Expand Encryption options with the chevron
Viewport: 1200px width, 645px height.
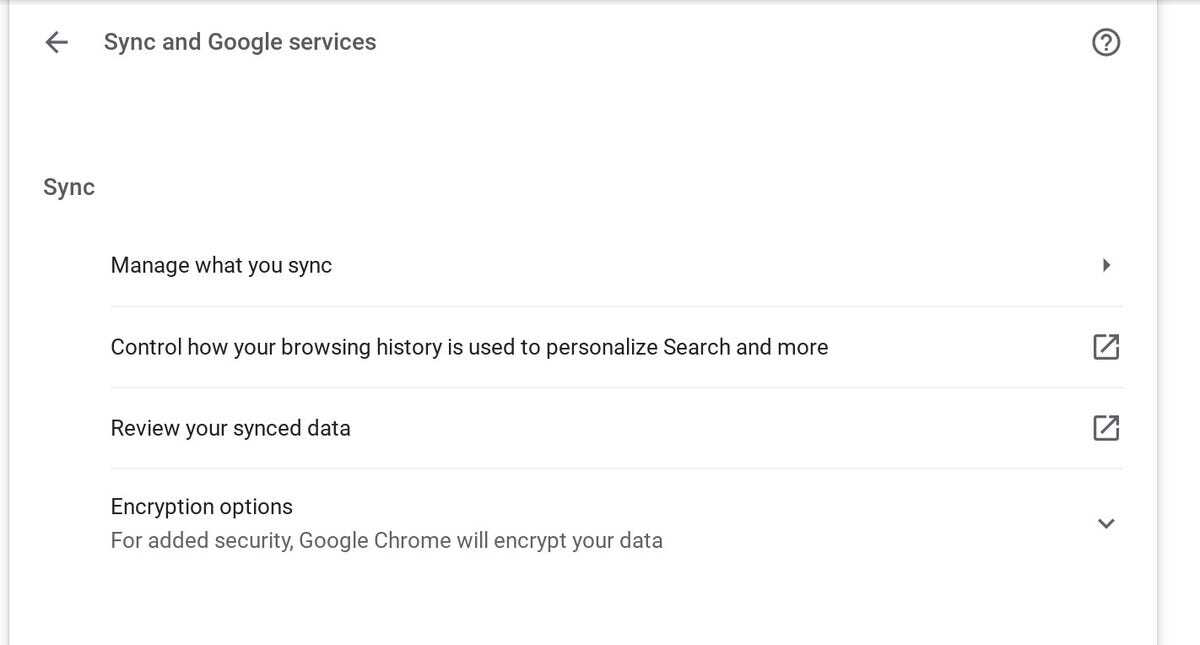[1106, 523]
